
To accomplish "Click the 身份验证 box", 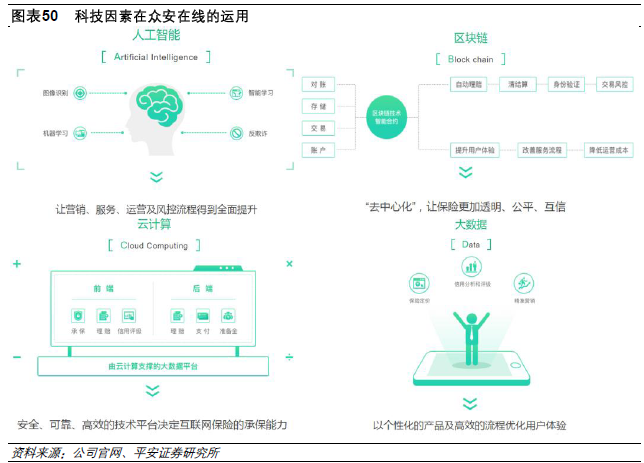I will click(x=566, y=85).
